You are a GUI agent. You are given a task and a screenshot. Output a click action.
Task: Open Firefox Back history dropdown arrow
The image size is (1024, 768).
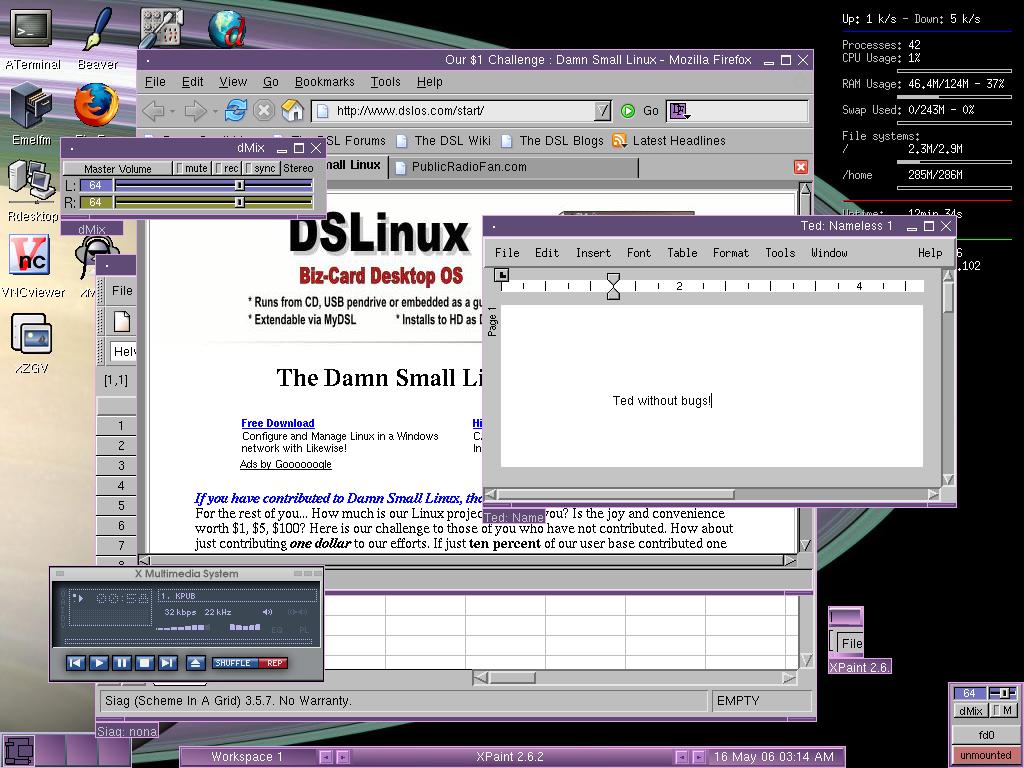pos(172,111)
